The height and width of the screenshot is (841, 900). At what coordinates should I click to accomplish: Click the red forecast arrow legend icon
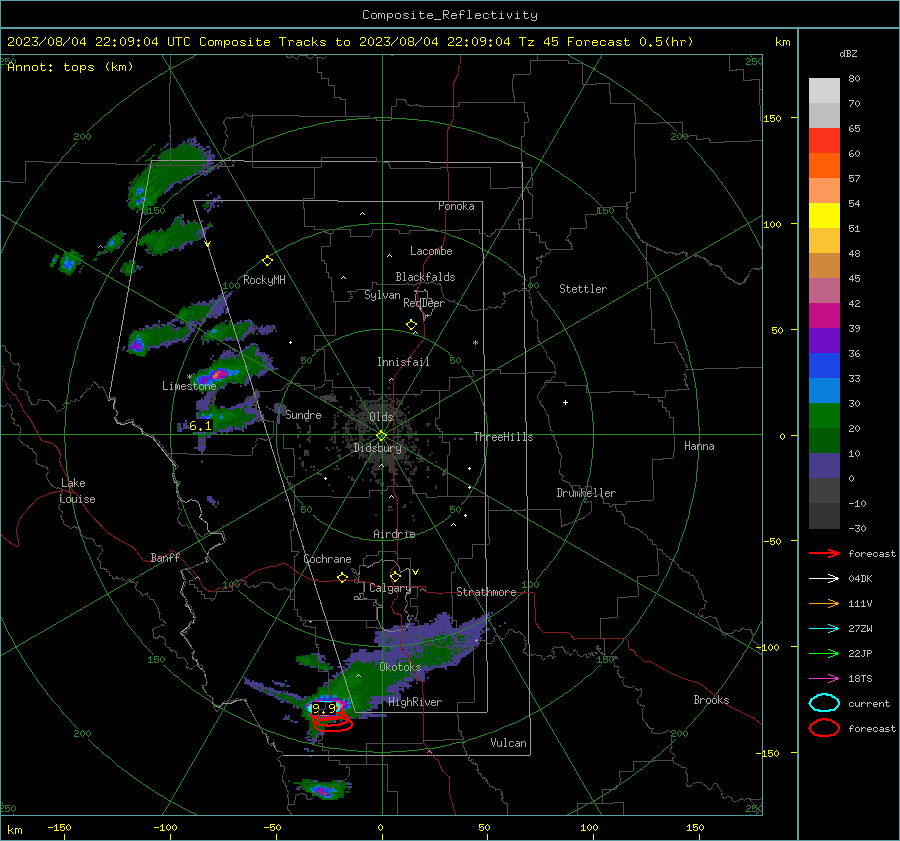pyautogui.click(x=824, y=554)
